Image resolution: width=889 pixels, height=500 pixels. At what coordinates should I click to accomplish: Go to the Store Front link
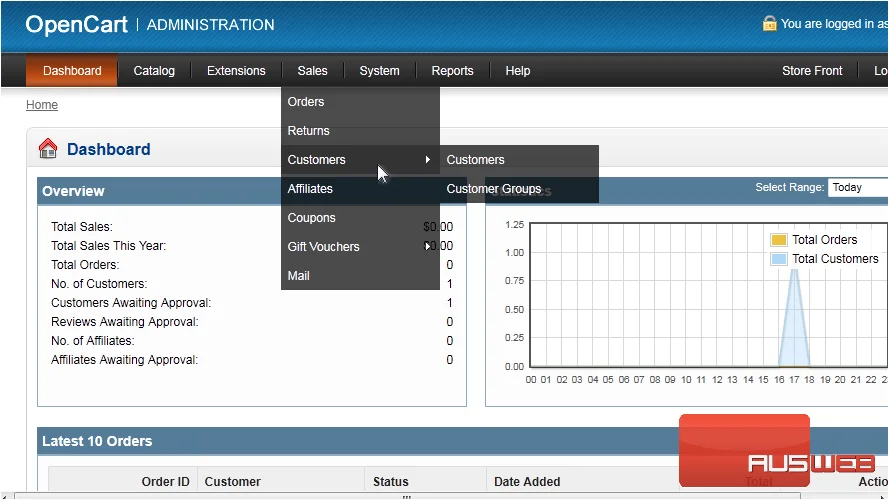(812, 71)
